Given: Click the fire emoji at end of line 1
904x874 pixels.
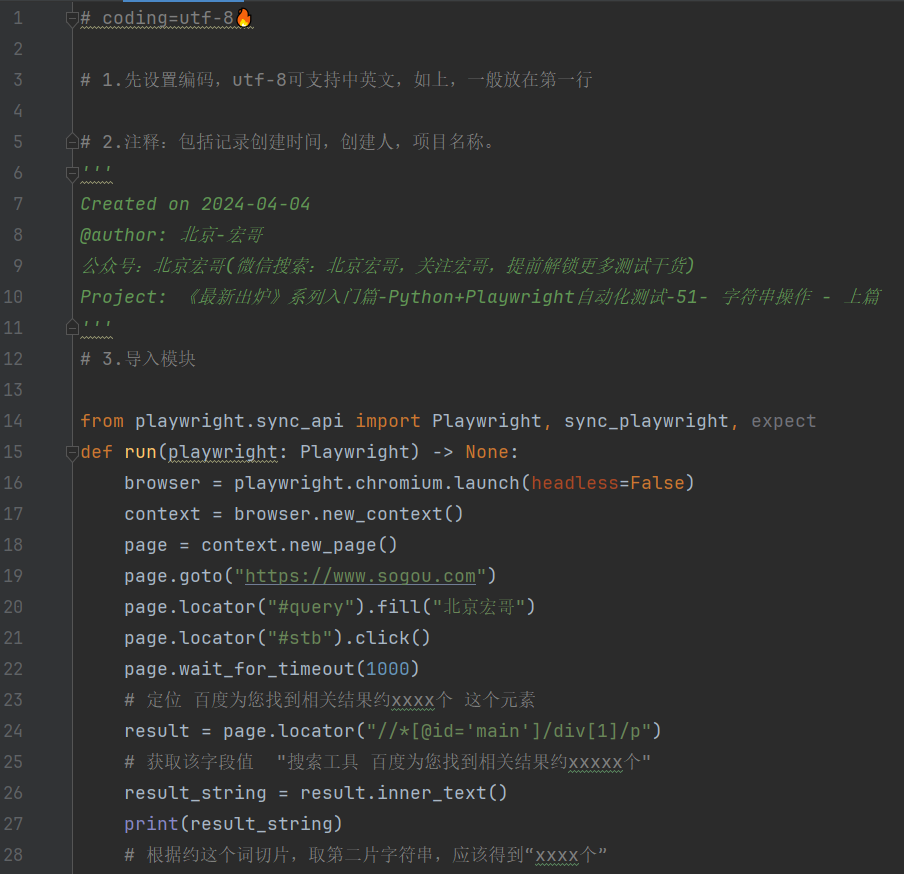Looking at the screenshot, I should [246, 17].
